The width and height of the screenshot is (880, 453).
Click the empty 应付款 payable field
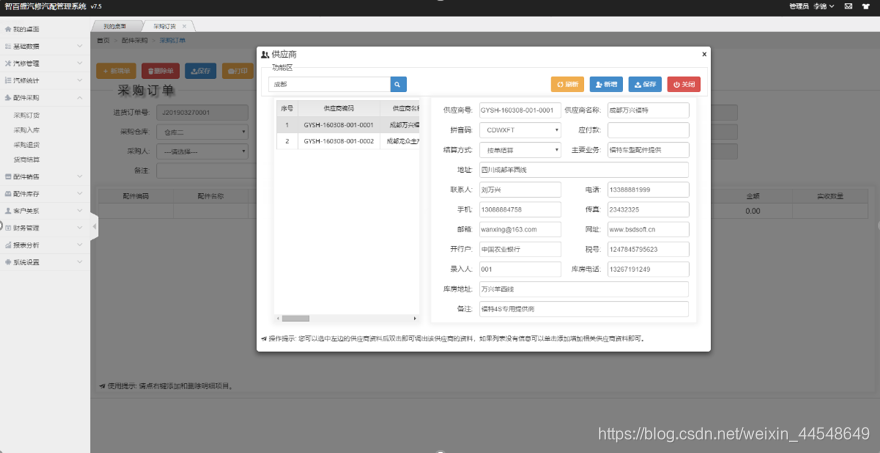coord(648,130)
